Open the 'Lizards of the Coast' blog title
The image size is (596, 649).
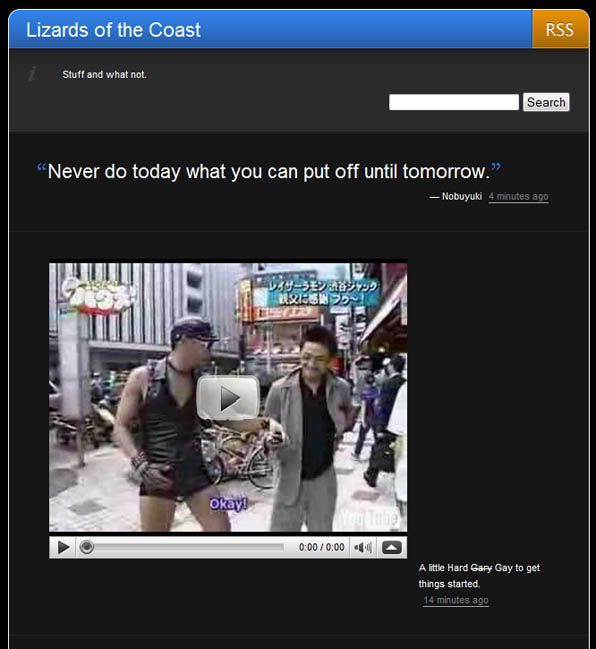tap(113, 30)
